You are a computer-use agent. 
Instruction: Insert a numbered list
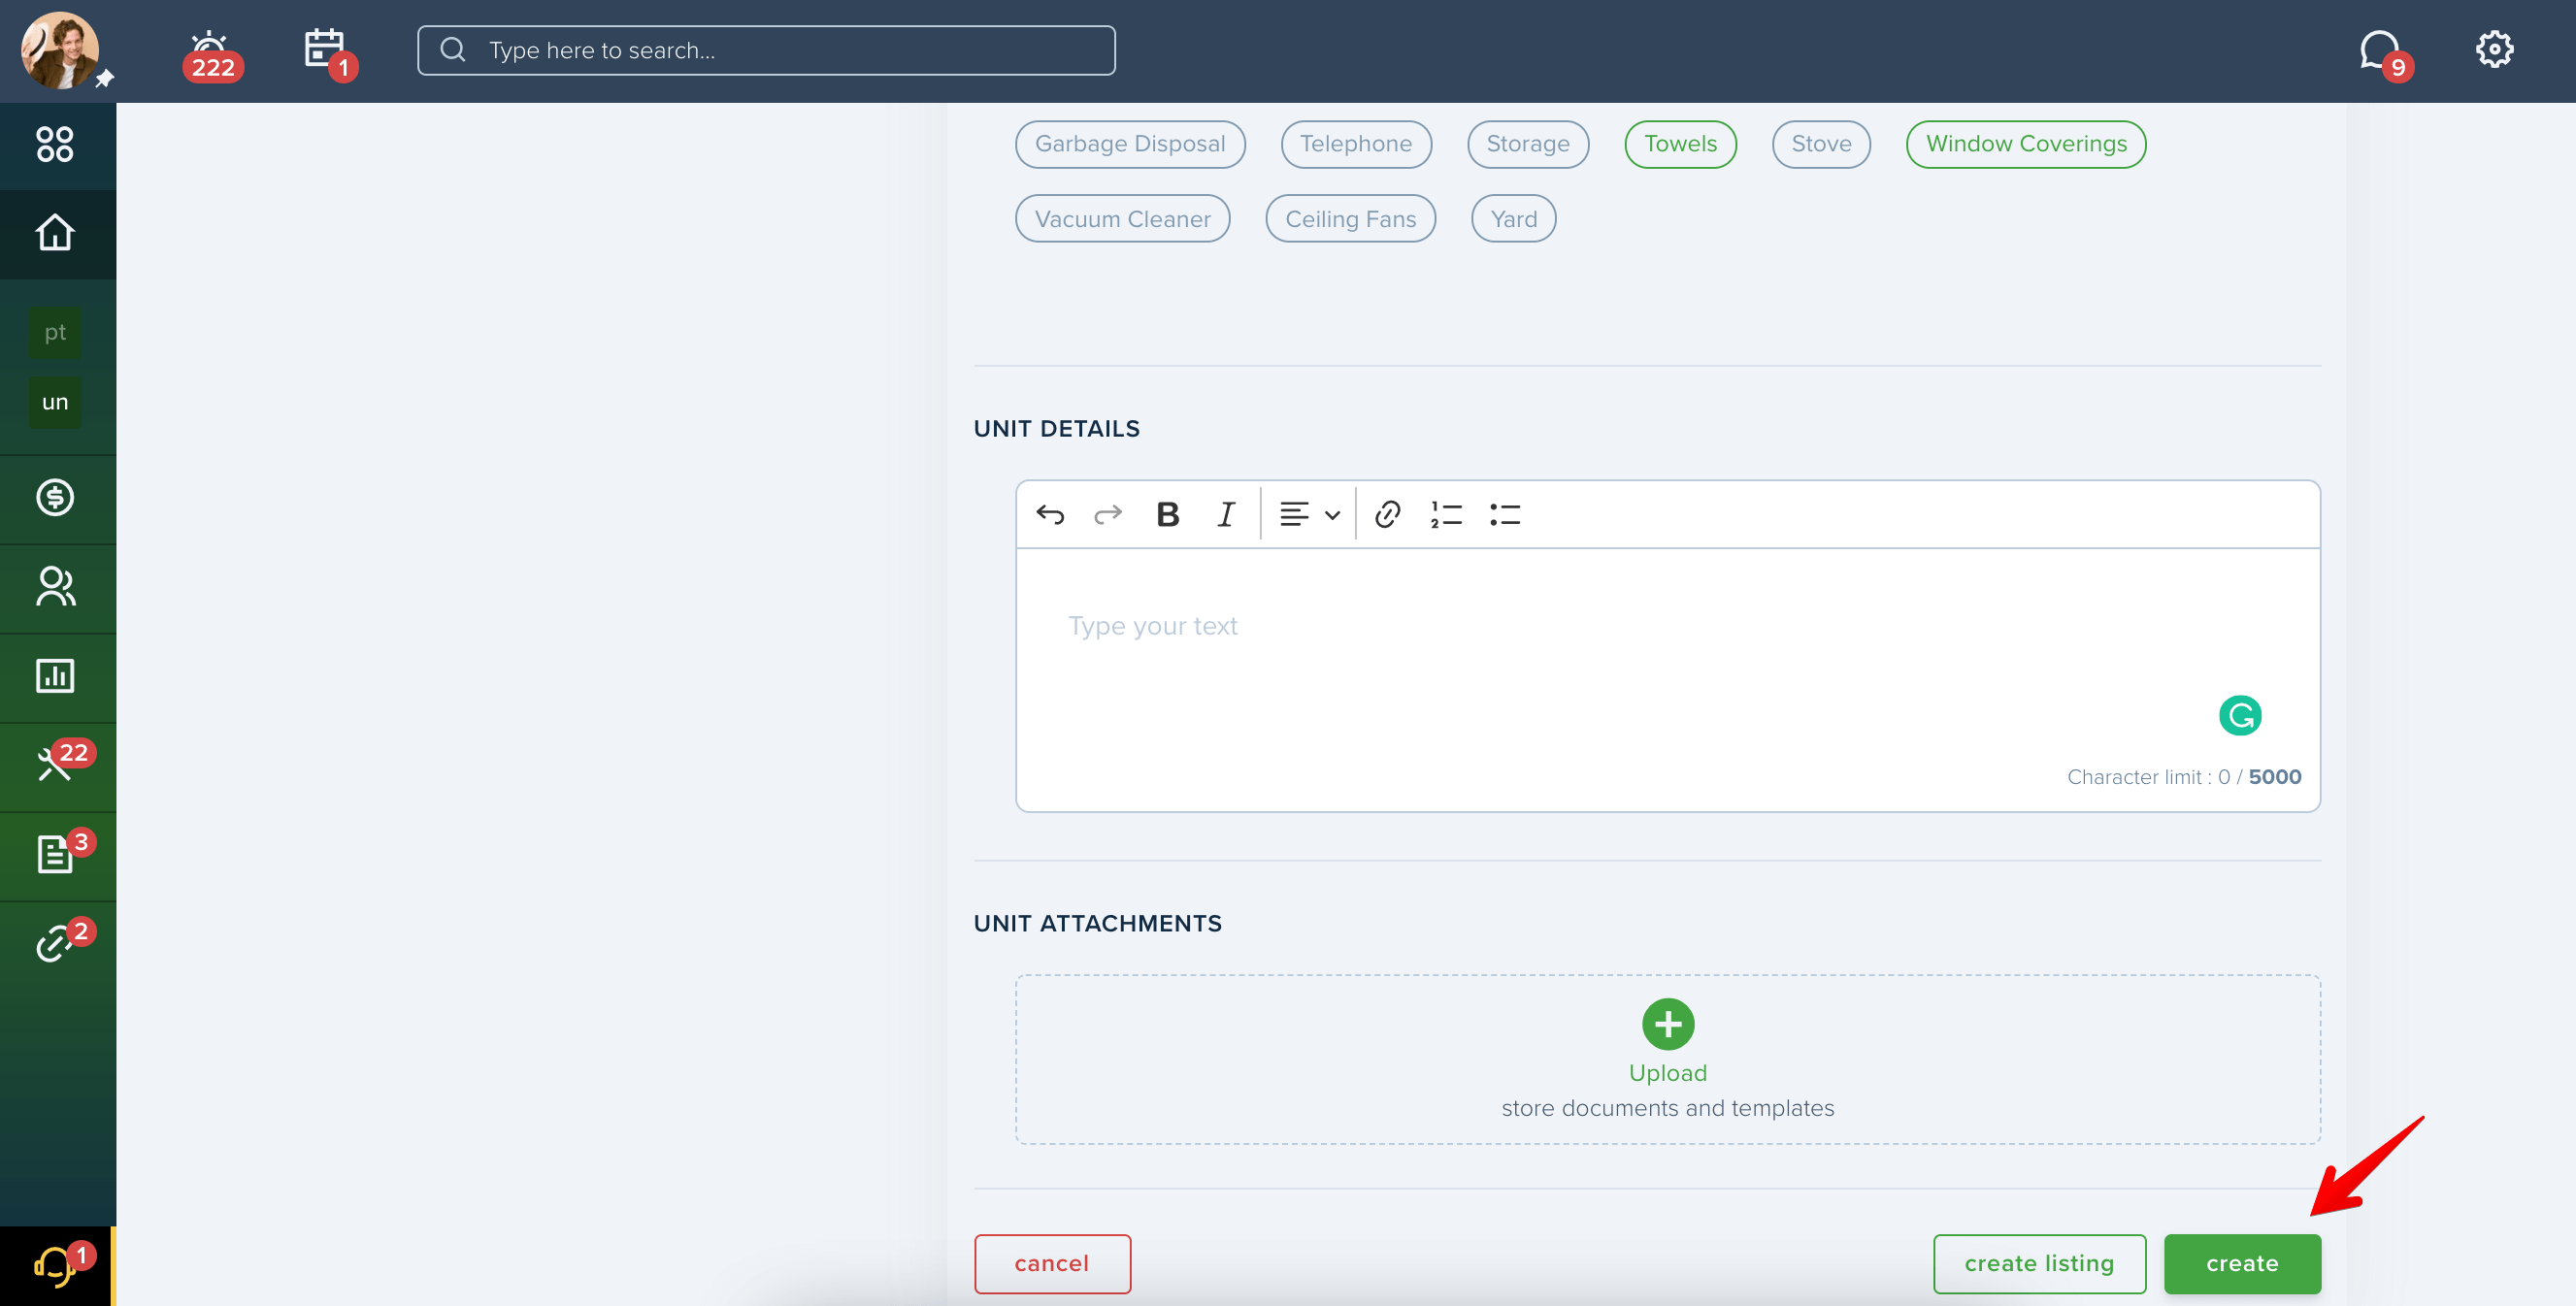tap(1446, 515)
